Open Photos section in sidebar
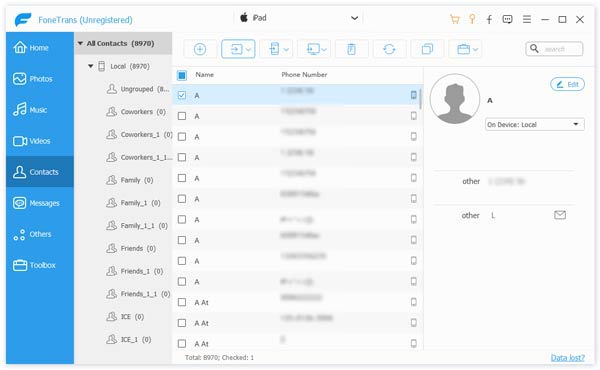600x370 pixels. (40, 79)
